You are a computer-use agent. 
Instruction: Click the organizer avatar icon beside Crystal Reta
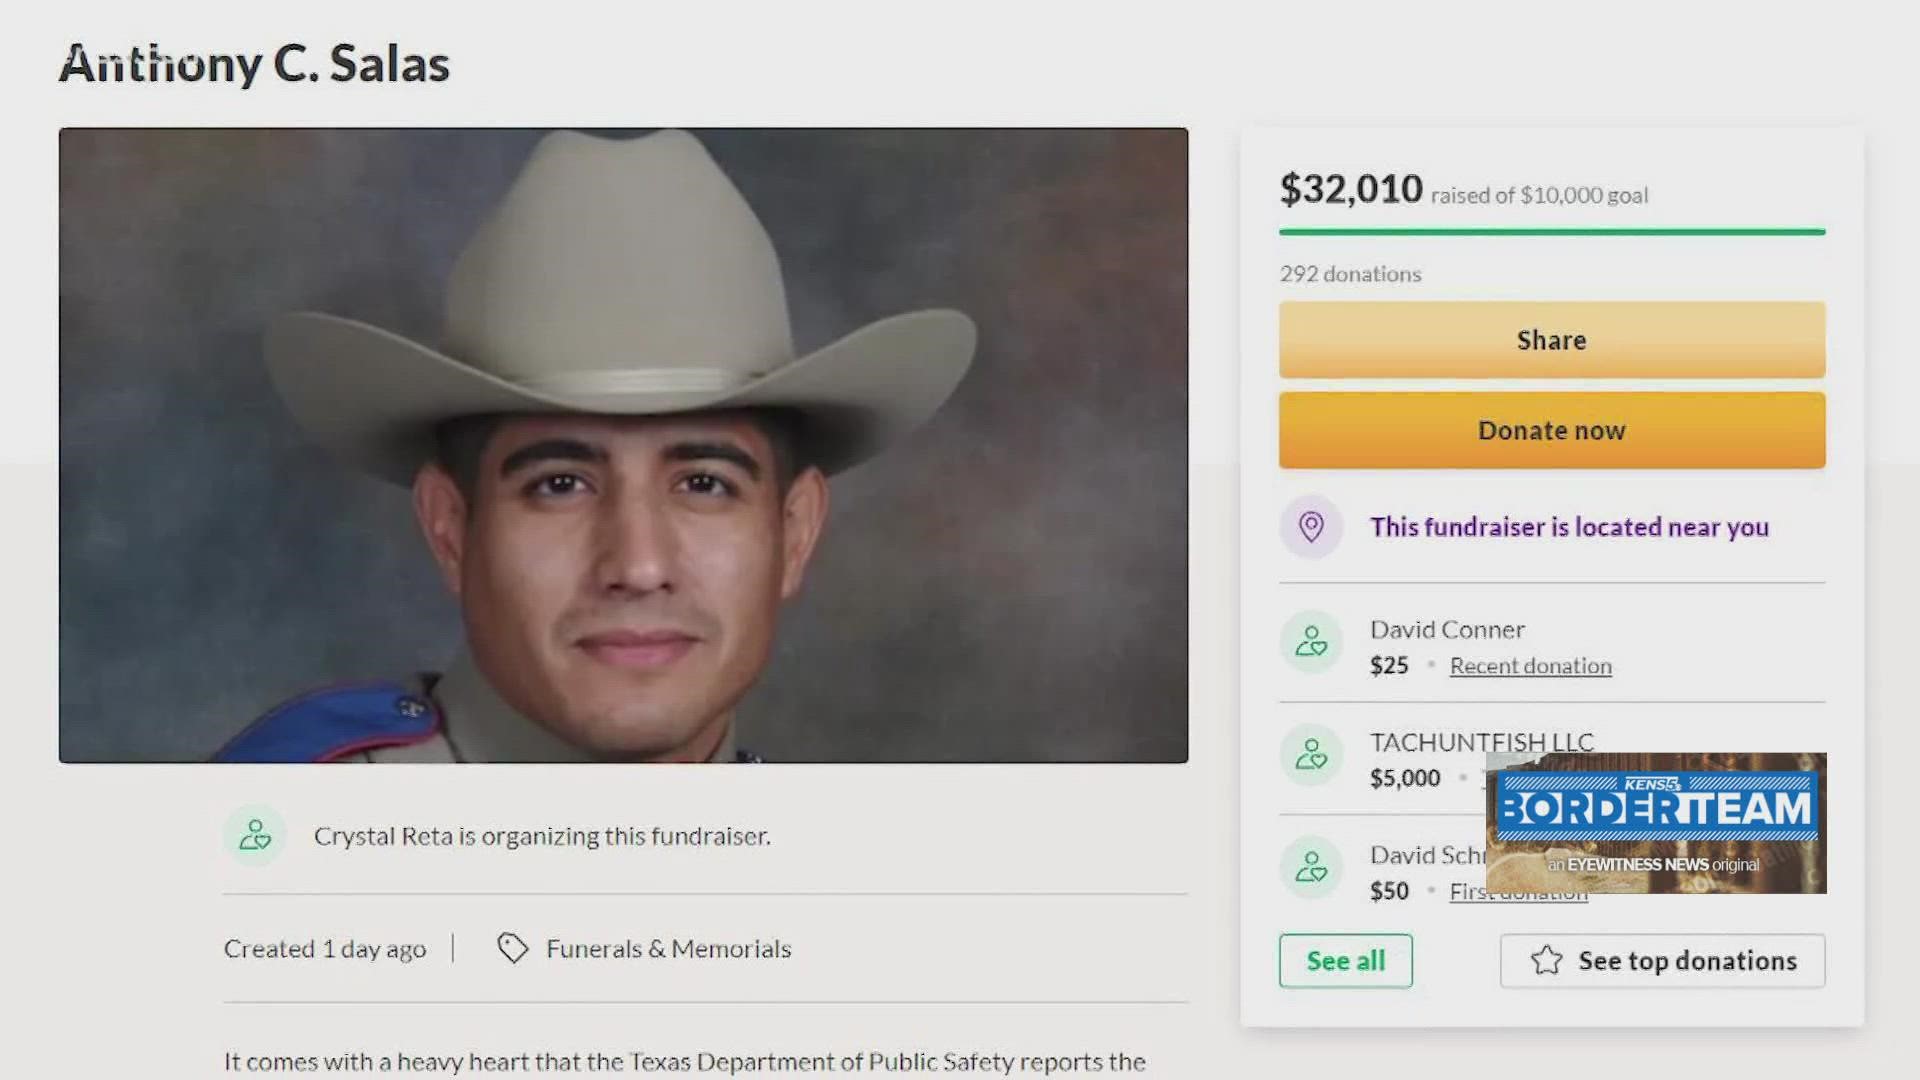coord(255,835)
